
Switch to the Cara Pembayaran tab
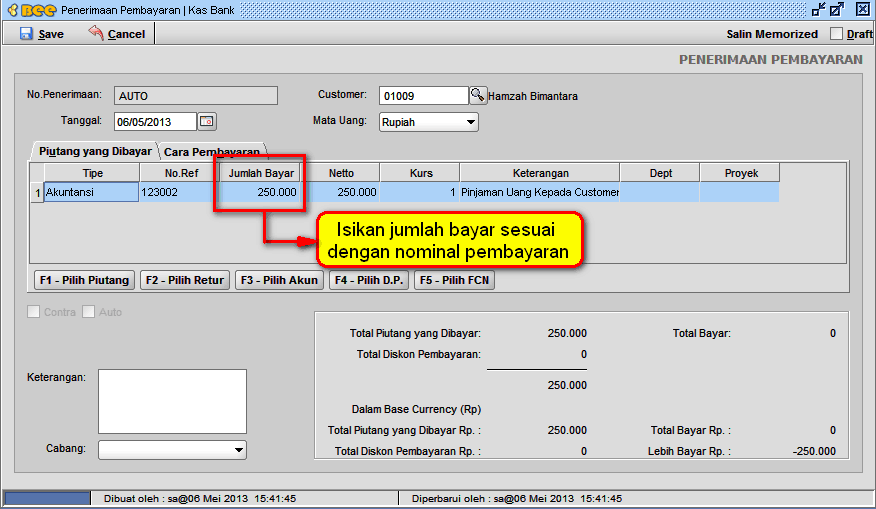click(211, 152)
